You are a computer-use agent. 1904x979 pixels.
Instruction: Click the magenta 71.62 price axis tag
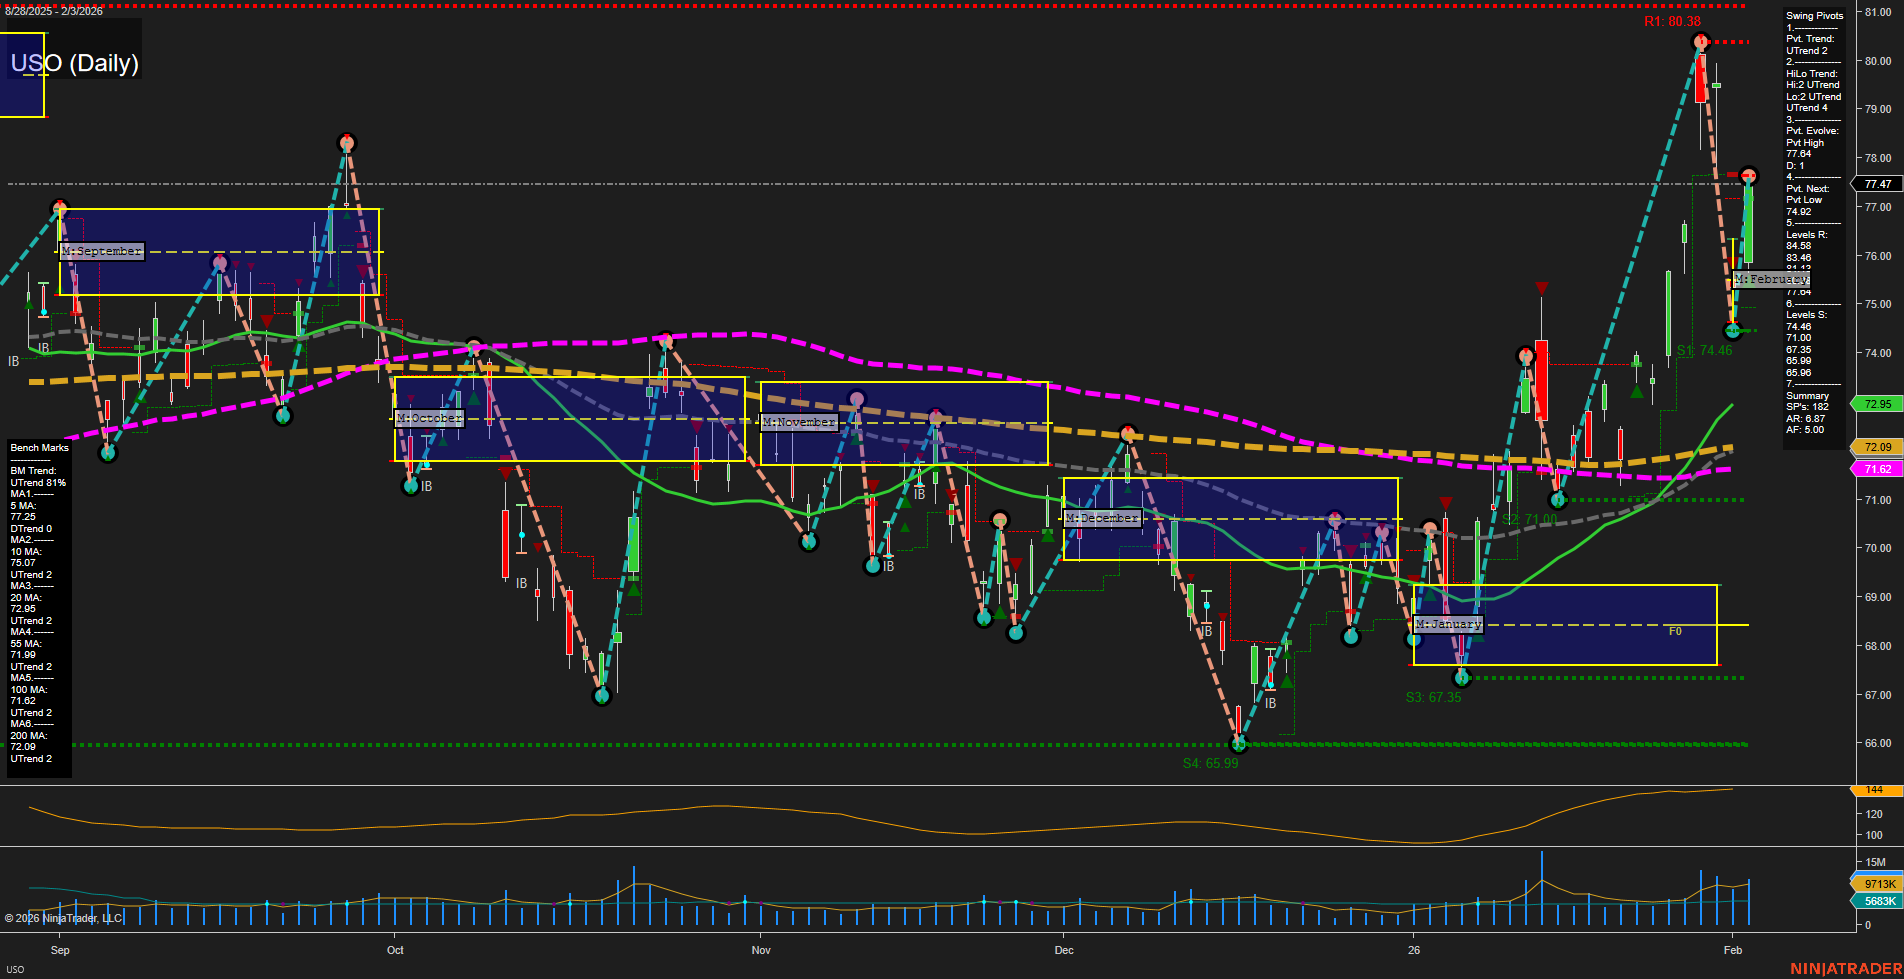click(x=1877, y=469)
